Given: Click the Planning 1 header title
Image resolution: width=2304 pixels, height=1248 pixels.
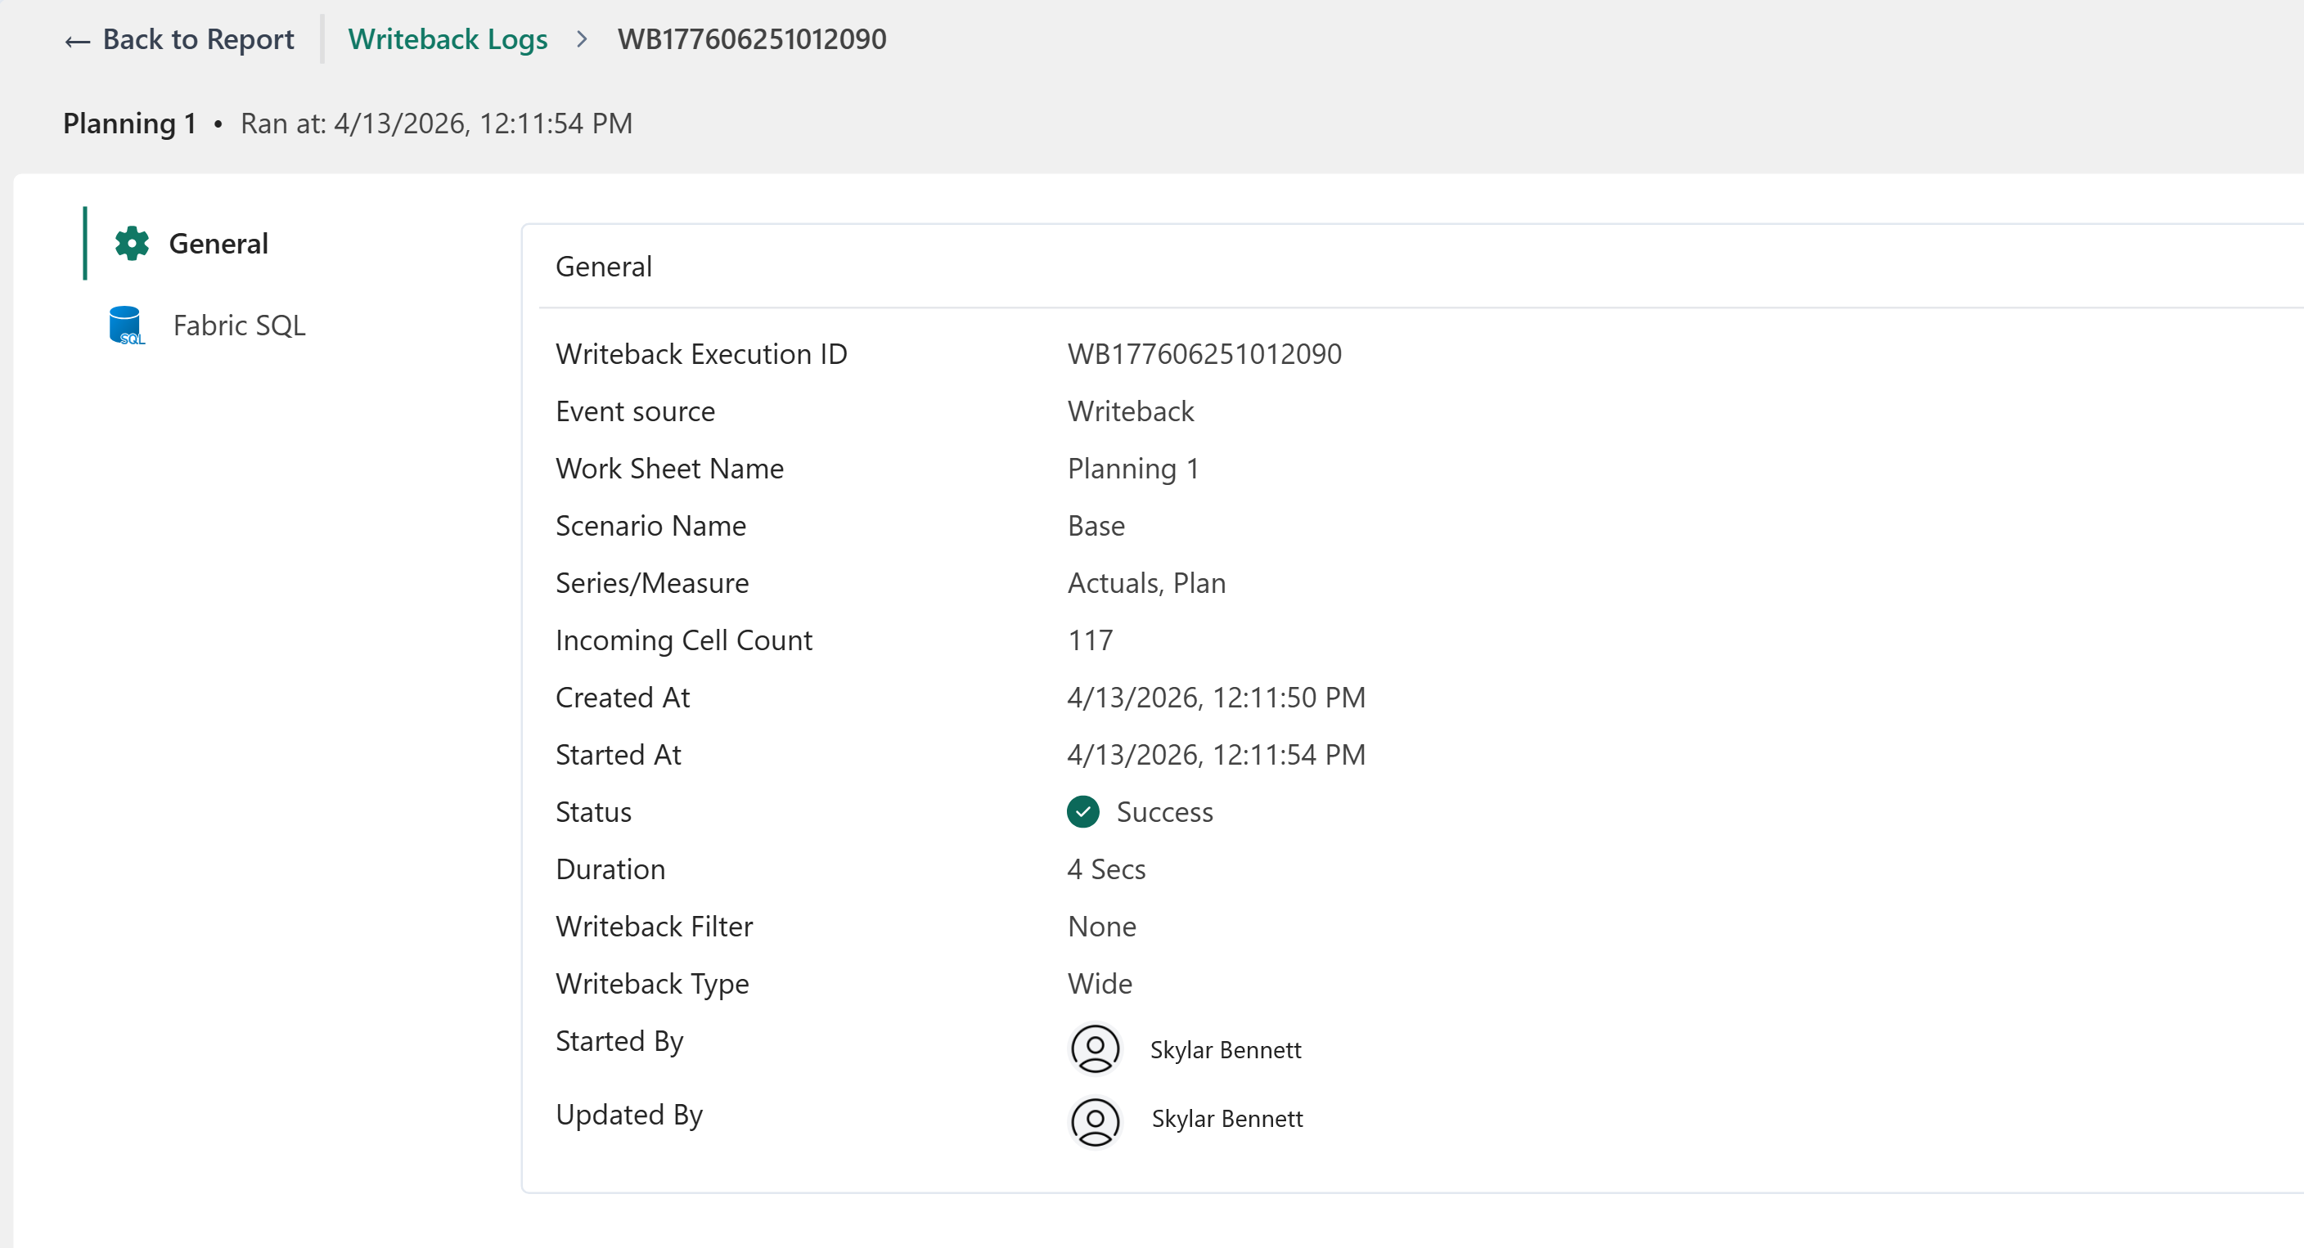Looking at the screenshot, I should point(130,123).
